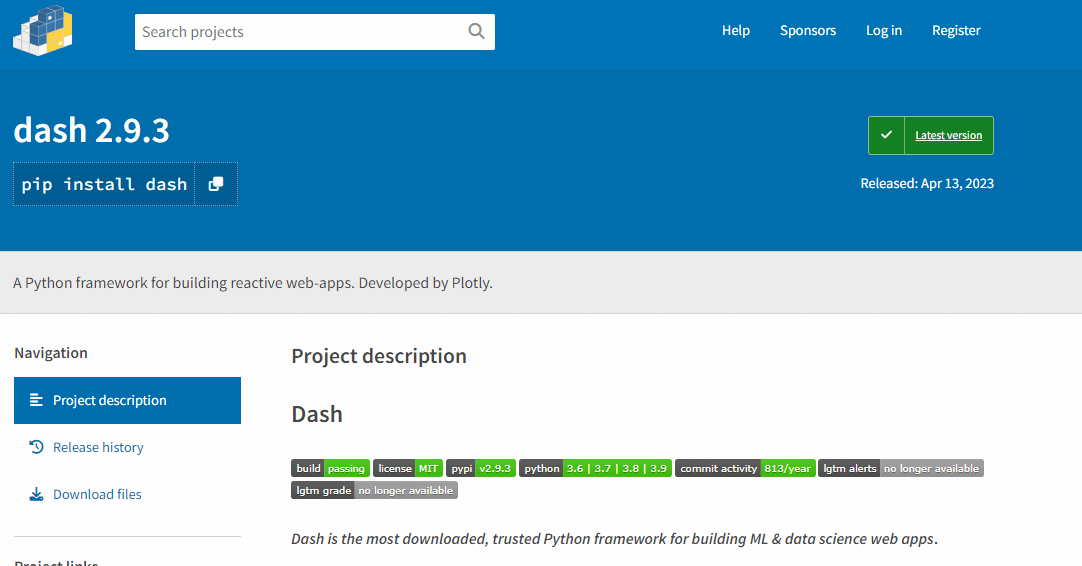This screenshot has width=1082, height=566.
Task: Click the Log in link
Action: tap(884, 31)
